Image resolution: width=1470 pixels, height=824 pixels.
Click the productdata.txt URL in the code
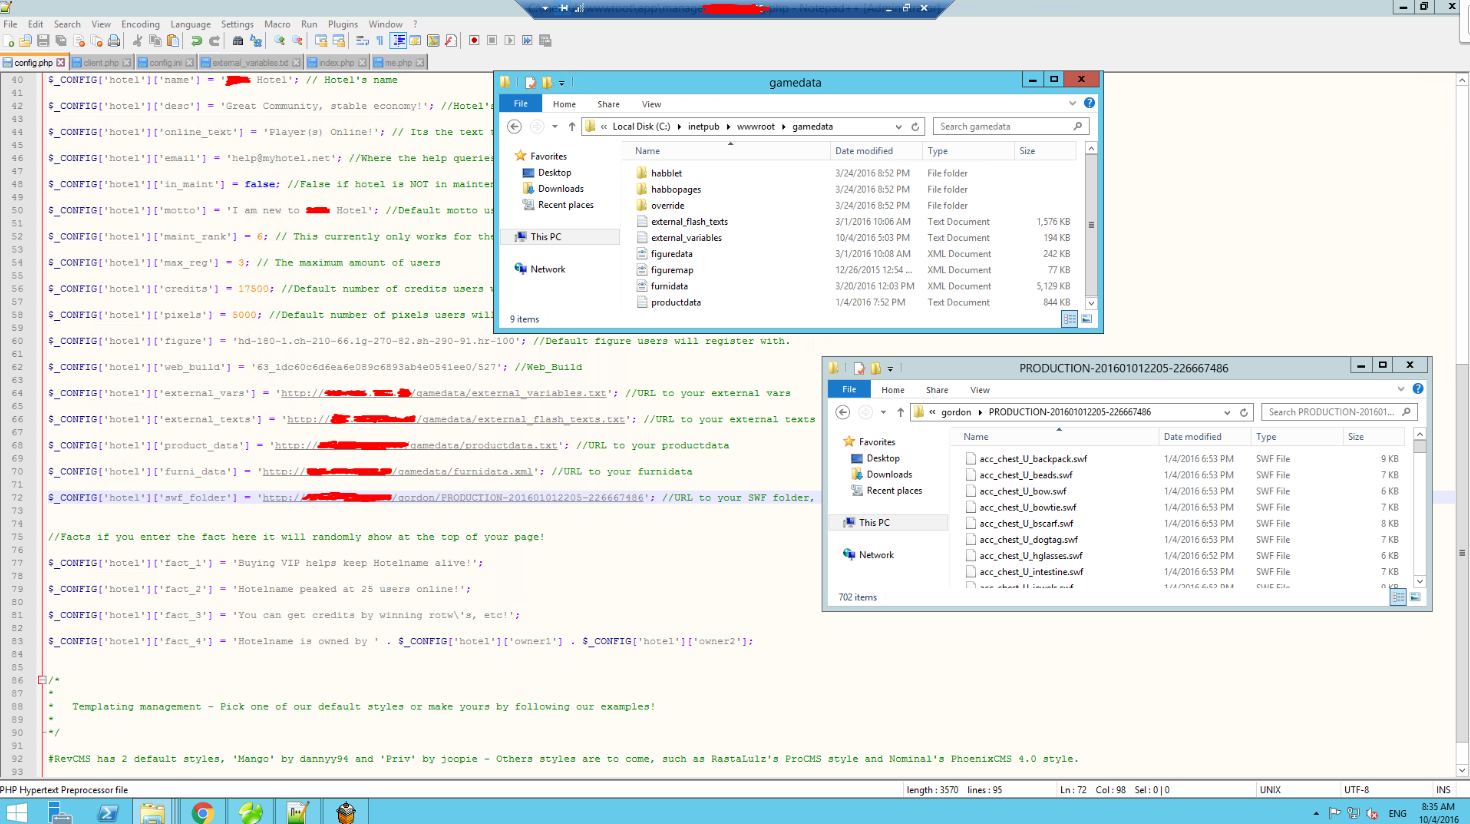click(x=416, y=445)
